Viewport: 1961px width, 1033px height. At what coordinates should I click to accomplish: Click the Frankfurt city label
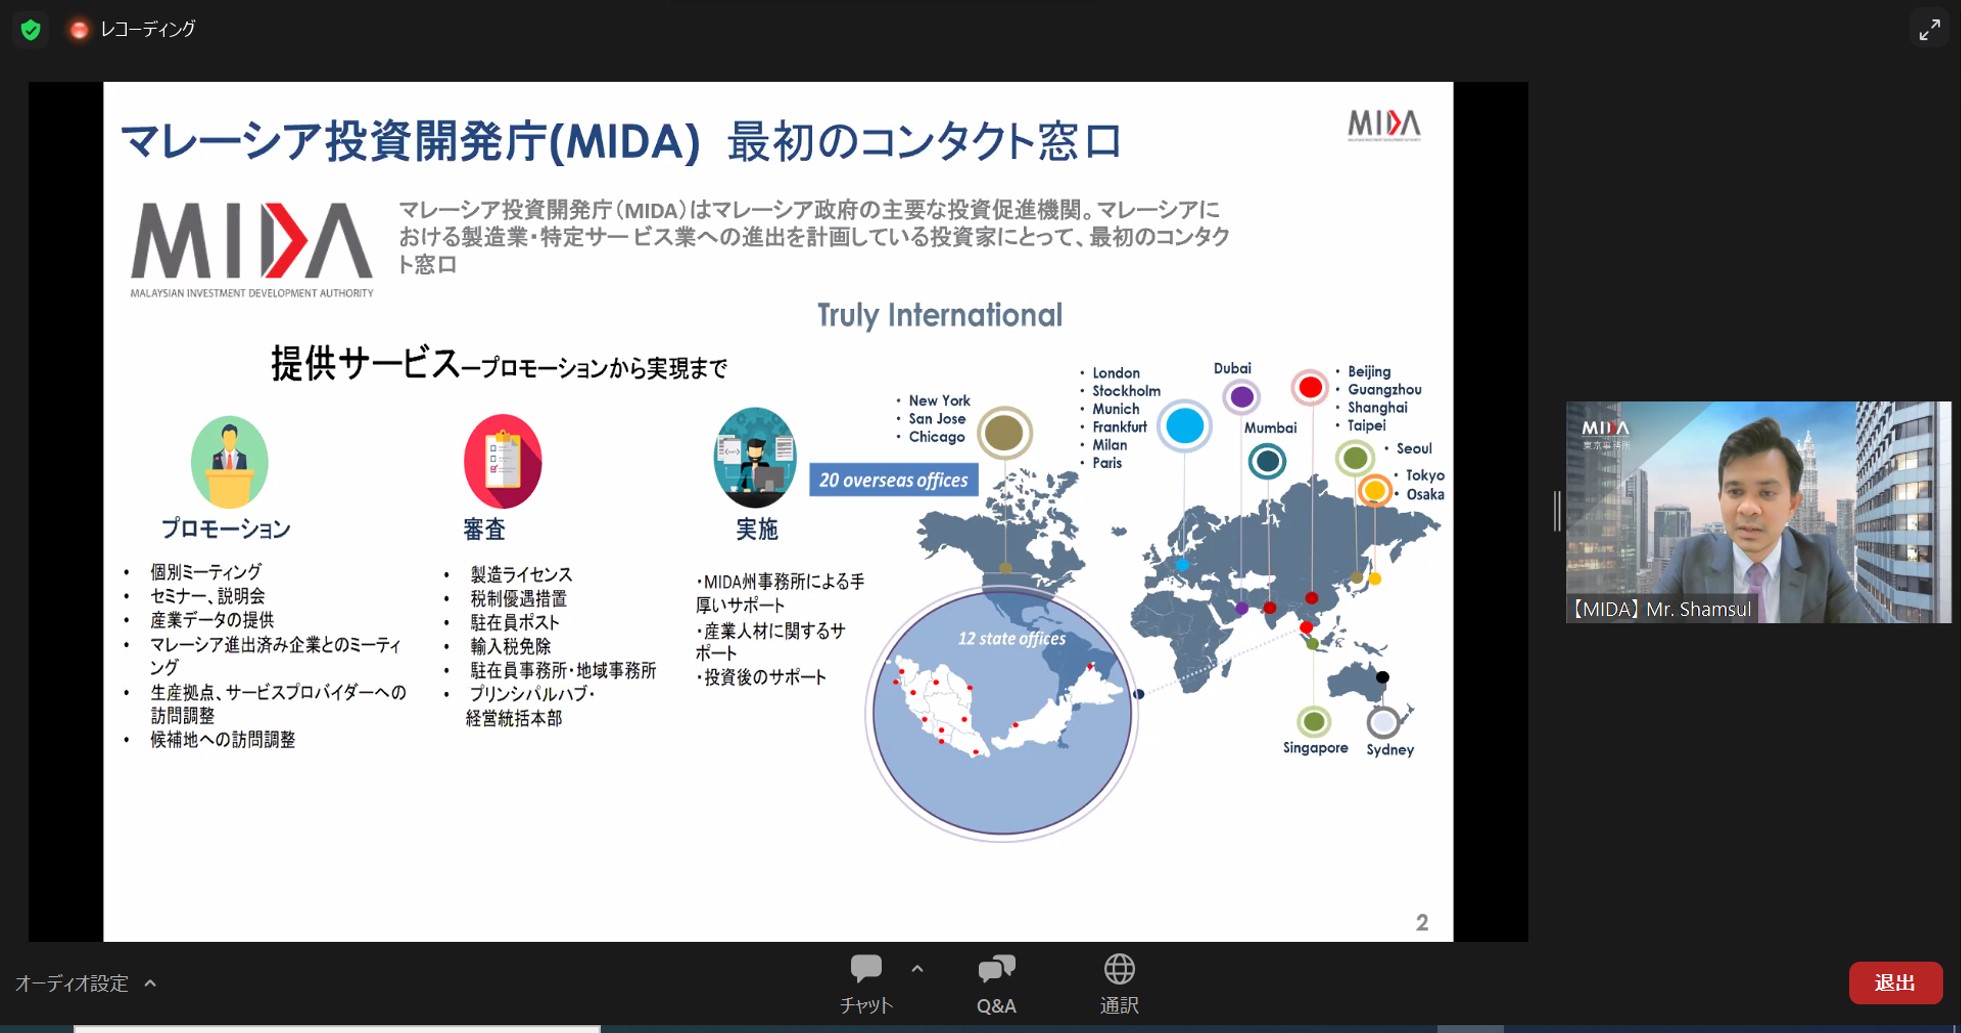pyautogui.click(x=1119, y=427)
